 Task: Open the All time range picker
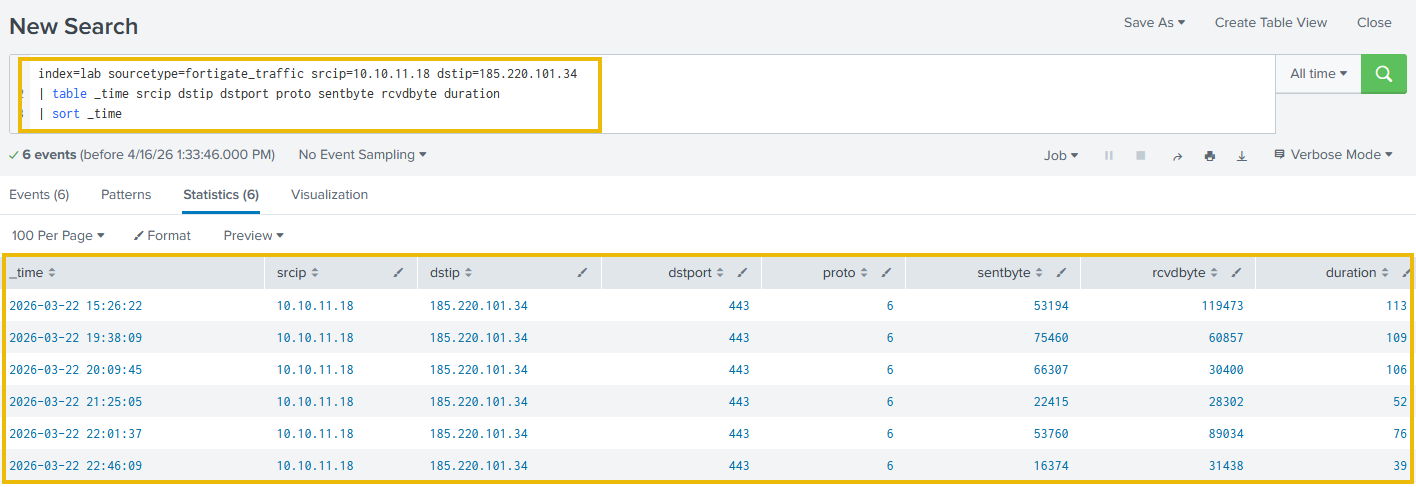pos(1318,74)
